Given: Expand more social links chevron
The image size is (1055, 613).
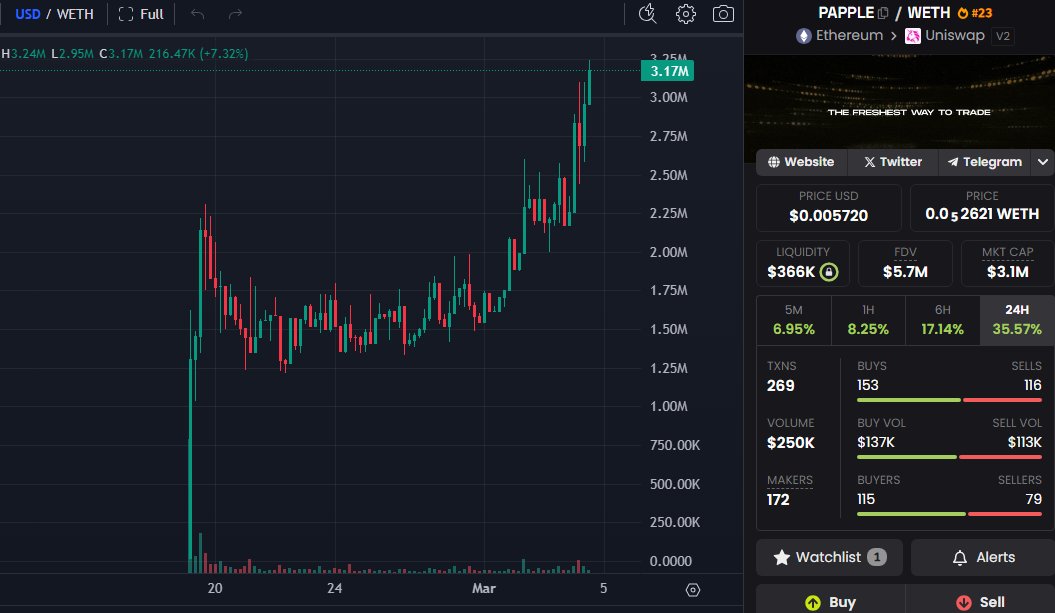Looking at the screenshot, I should coord(1043,162).
